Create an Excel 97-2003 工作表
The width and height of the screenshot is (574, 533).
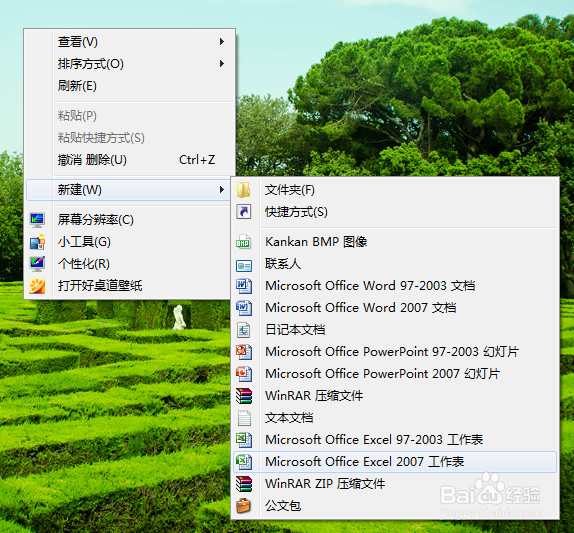(x=395, y=440)
